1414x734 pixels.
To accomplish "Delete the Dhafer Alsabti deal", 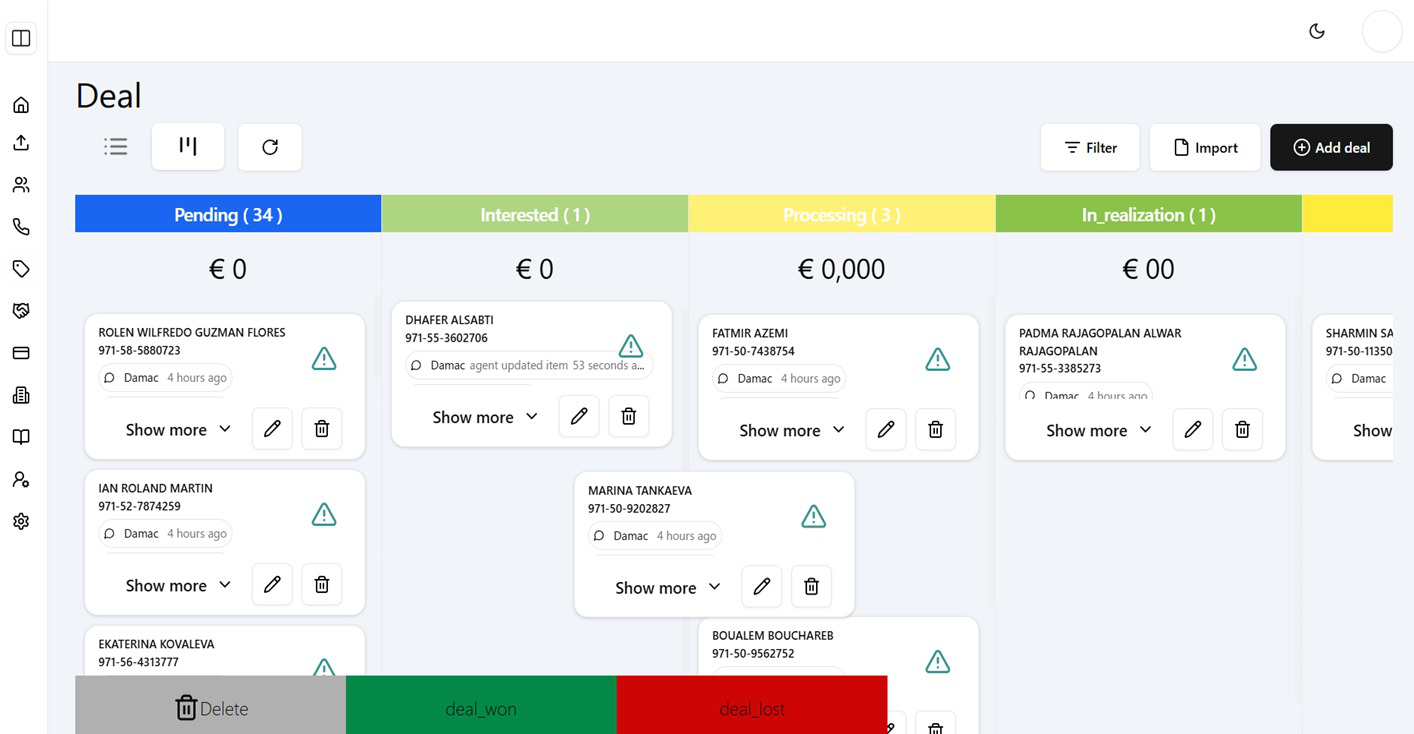I will point(629,417).
